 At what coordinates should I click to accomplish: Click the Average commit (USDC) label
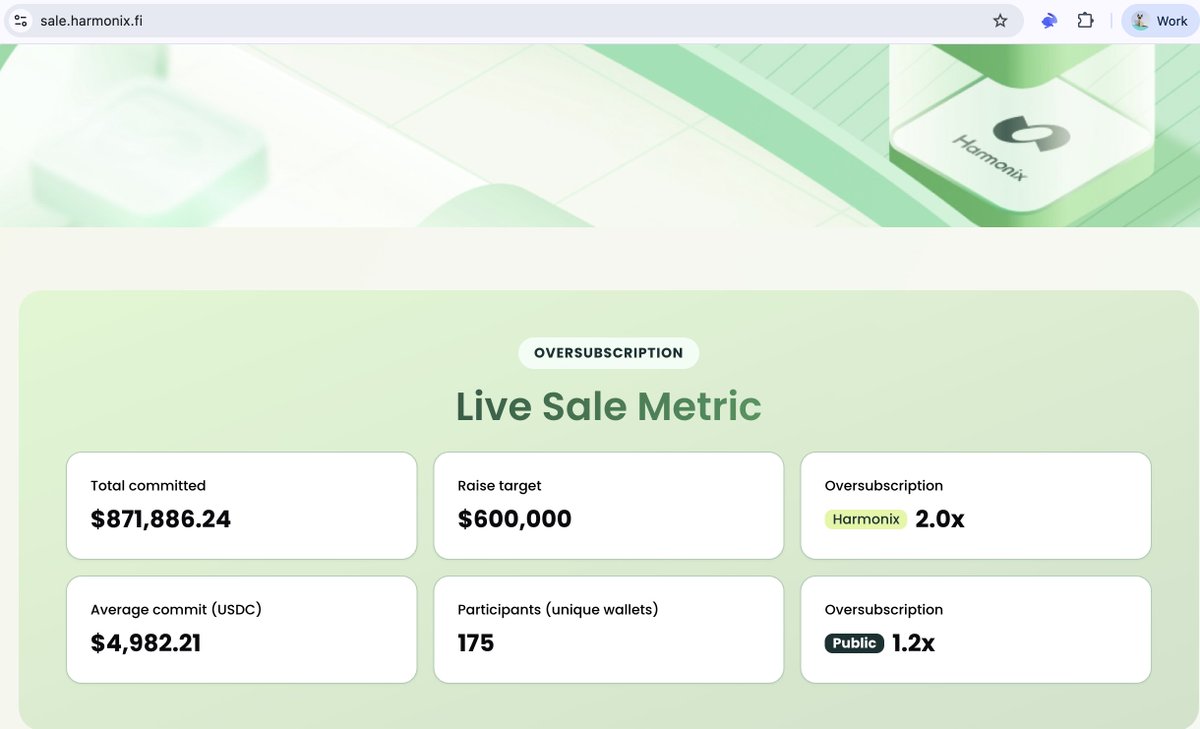click(x=176, y=610)
